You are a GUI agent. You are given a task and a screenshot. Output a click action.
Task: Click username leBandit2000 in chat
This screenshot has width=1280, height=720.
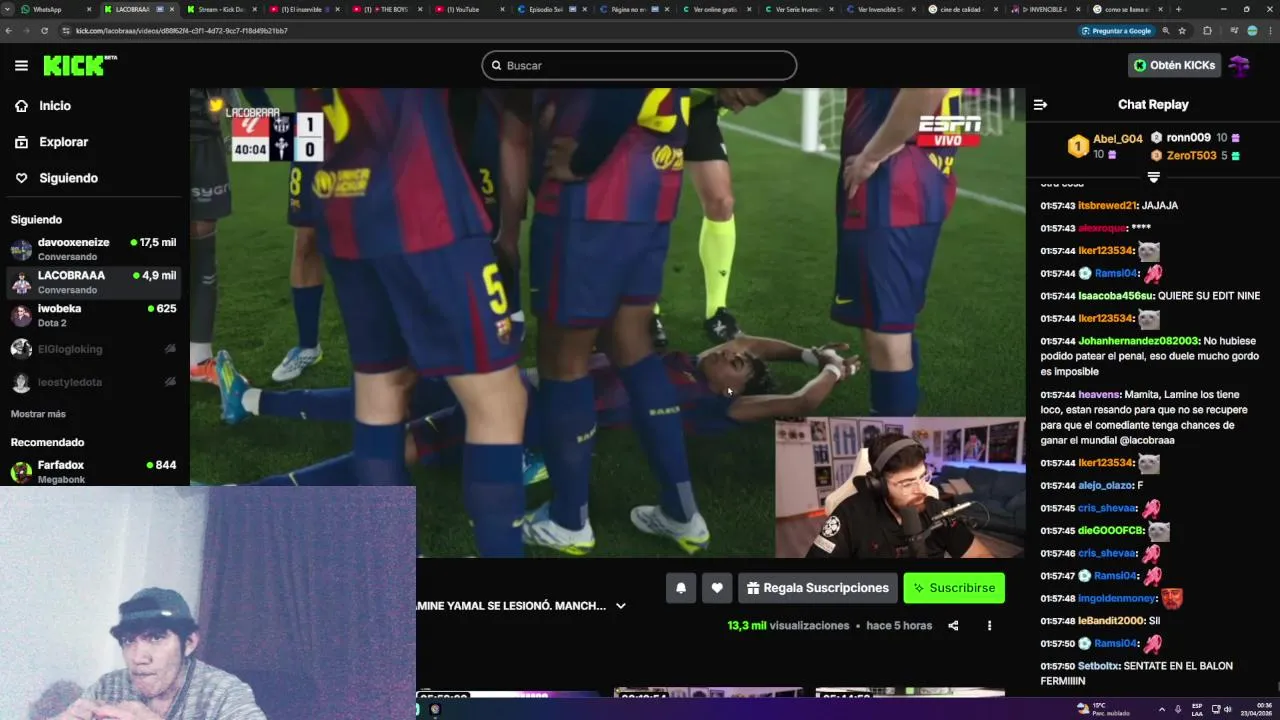click(1110, 621)
